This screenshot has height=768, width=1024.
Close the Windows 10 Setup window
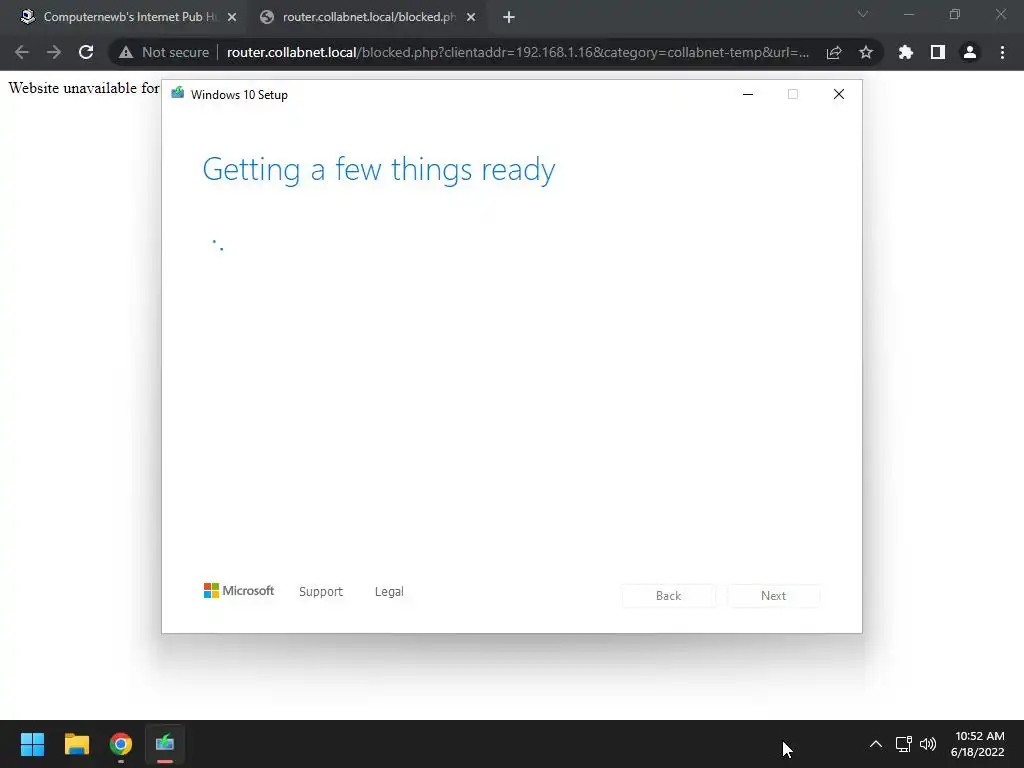(839, 95)
